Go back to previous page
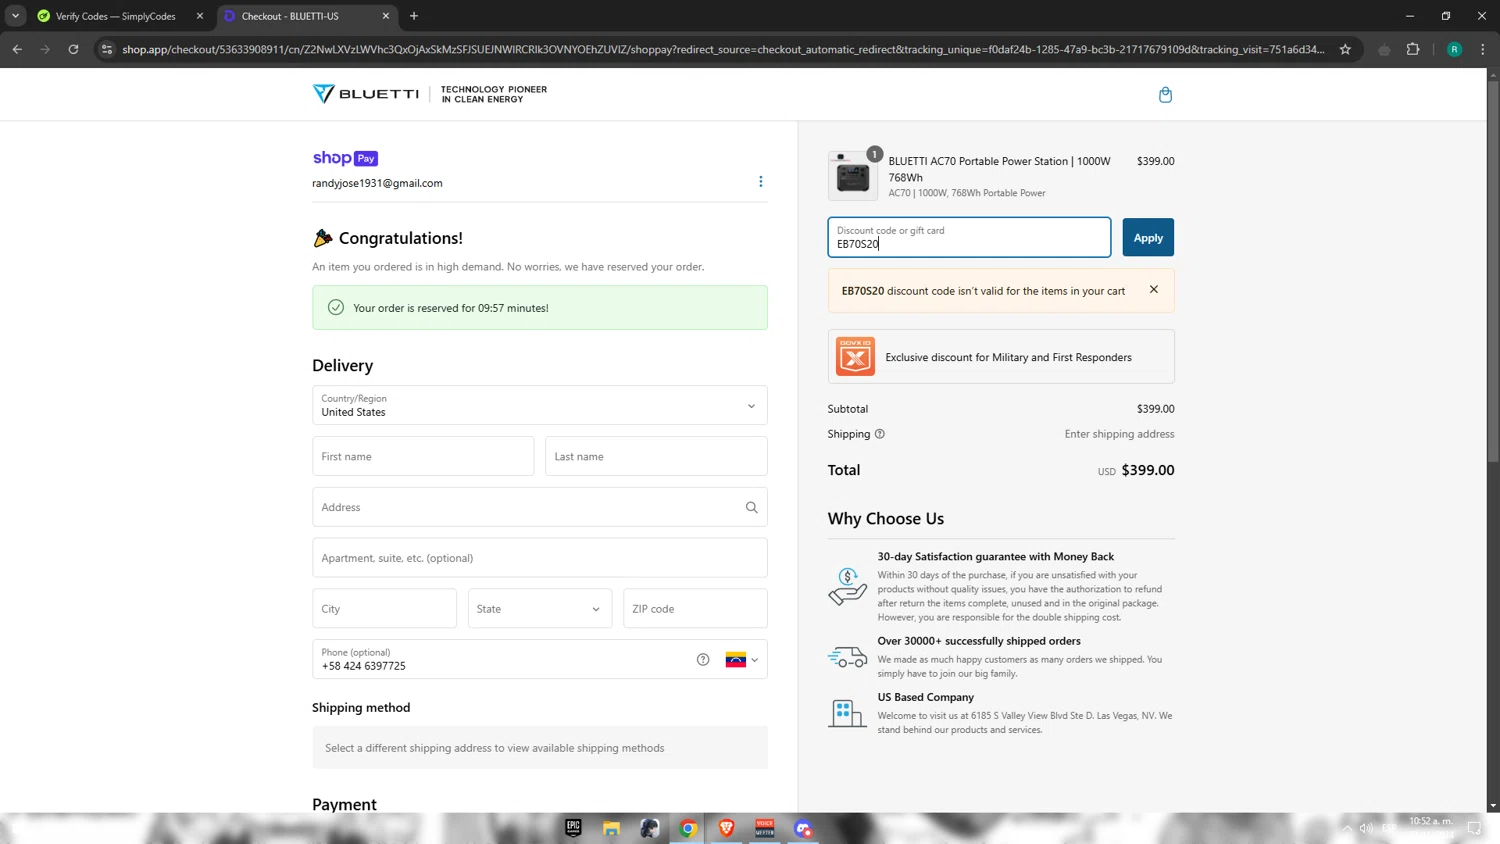 coord(17,49)
